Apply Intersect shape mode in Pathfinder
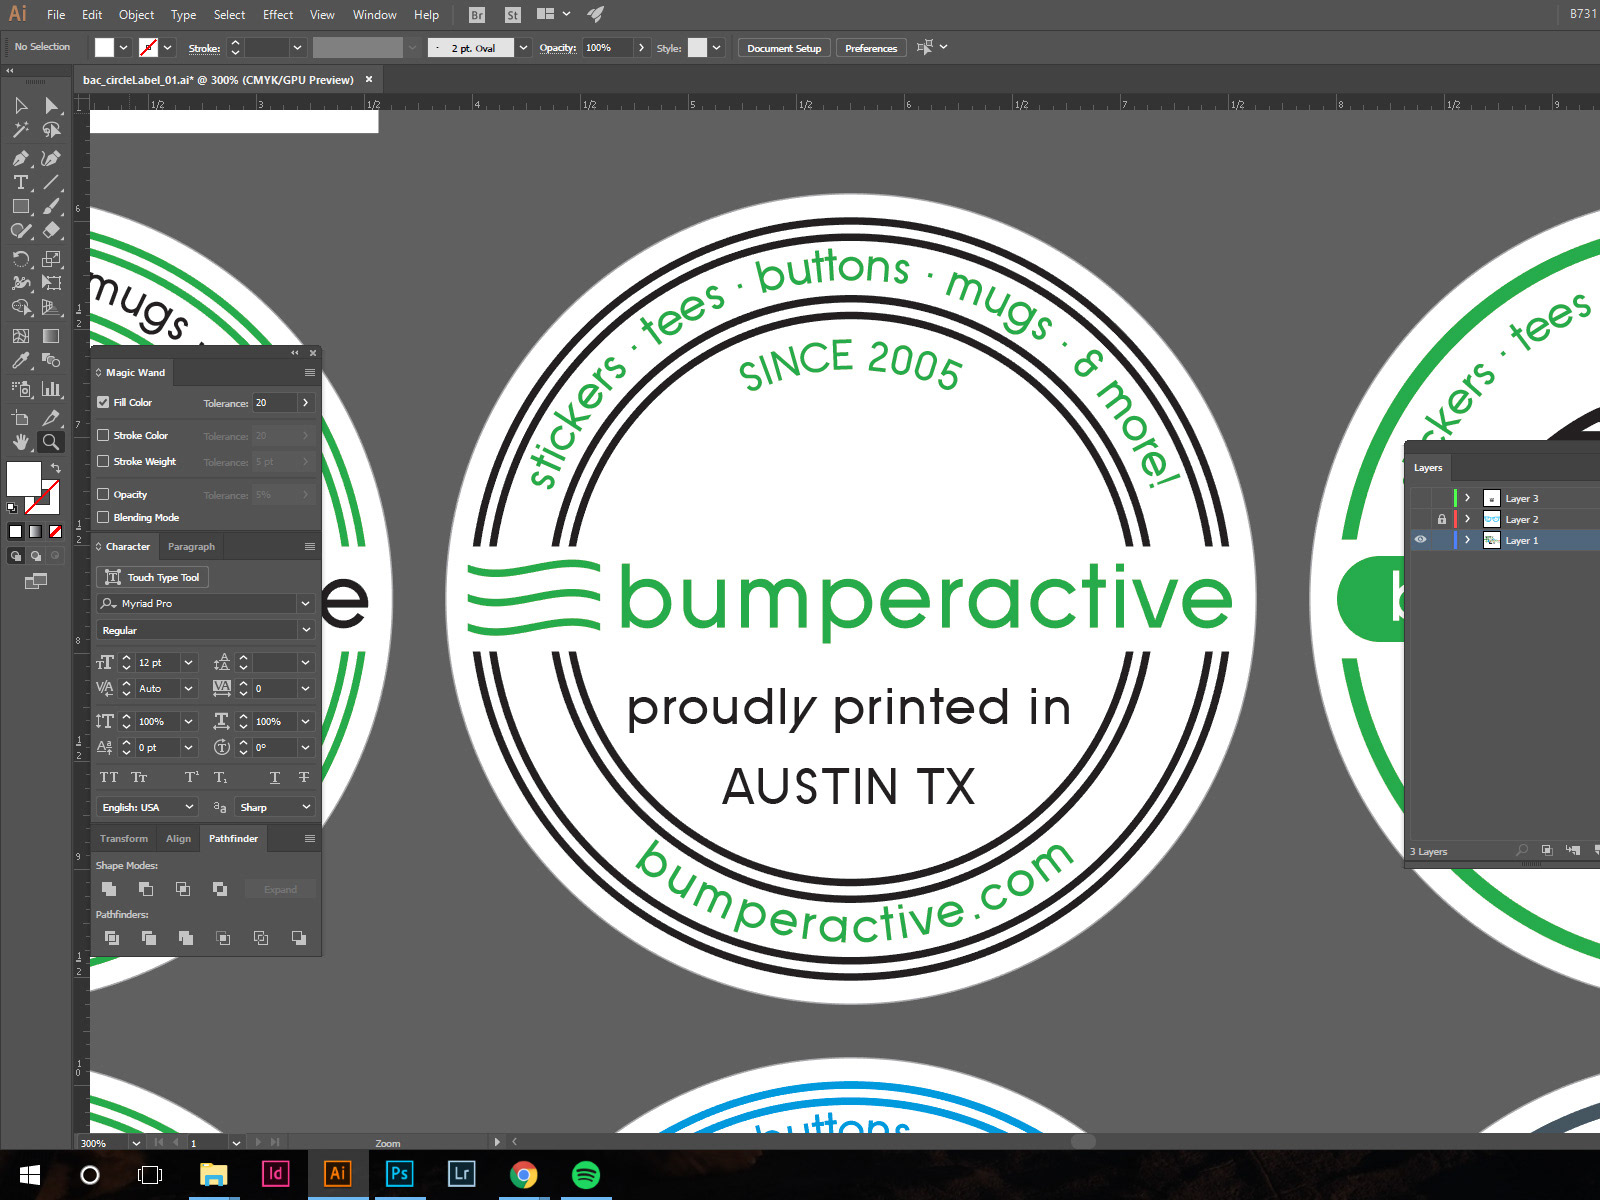 point(183,889)
